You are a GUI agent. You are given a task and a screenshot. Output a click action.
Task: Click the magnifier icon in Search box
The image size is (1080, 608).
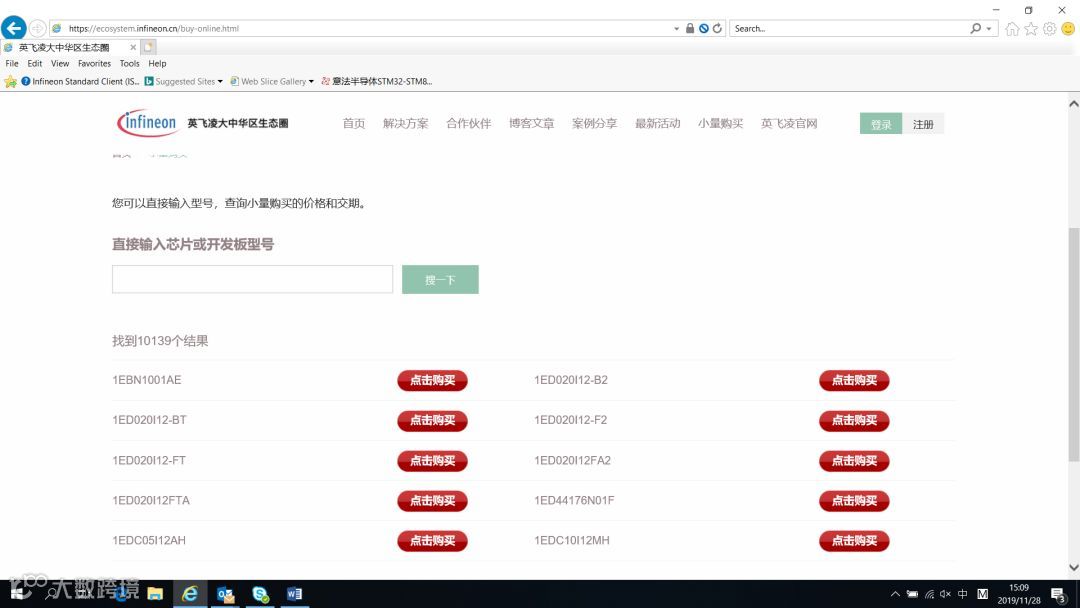coord(975,28)
